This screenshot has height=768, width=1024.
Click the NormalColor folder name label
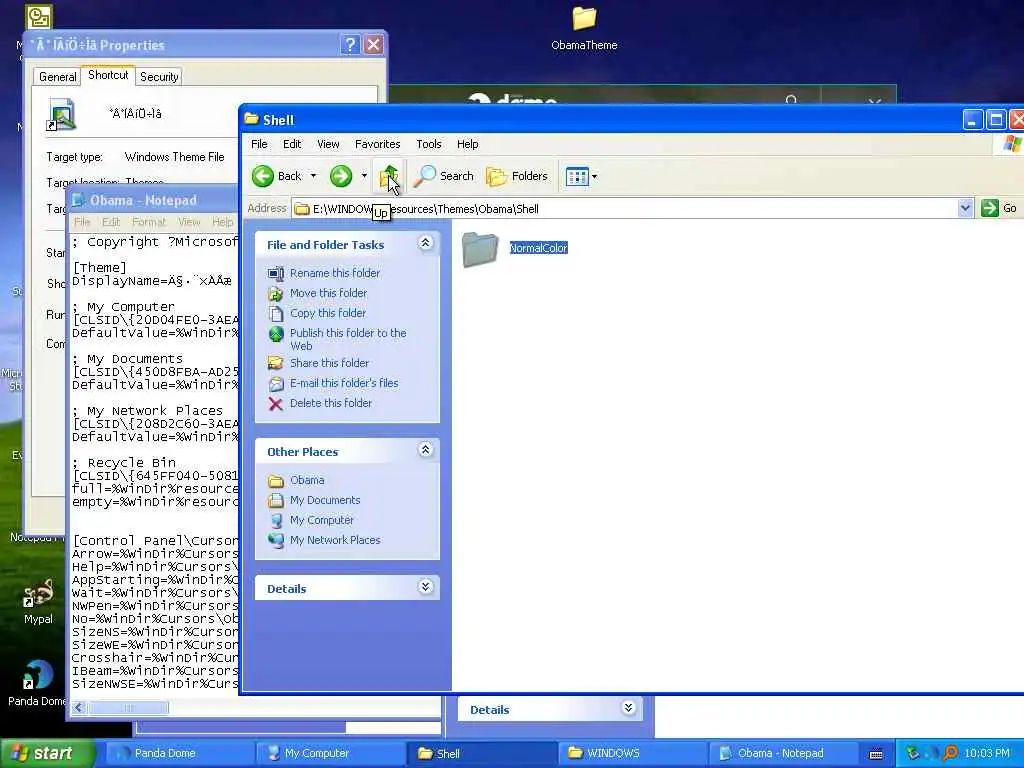pos(538,248)
